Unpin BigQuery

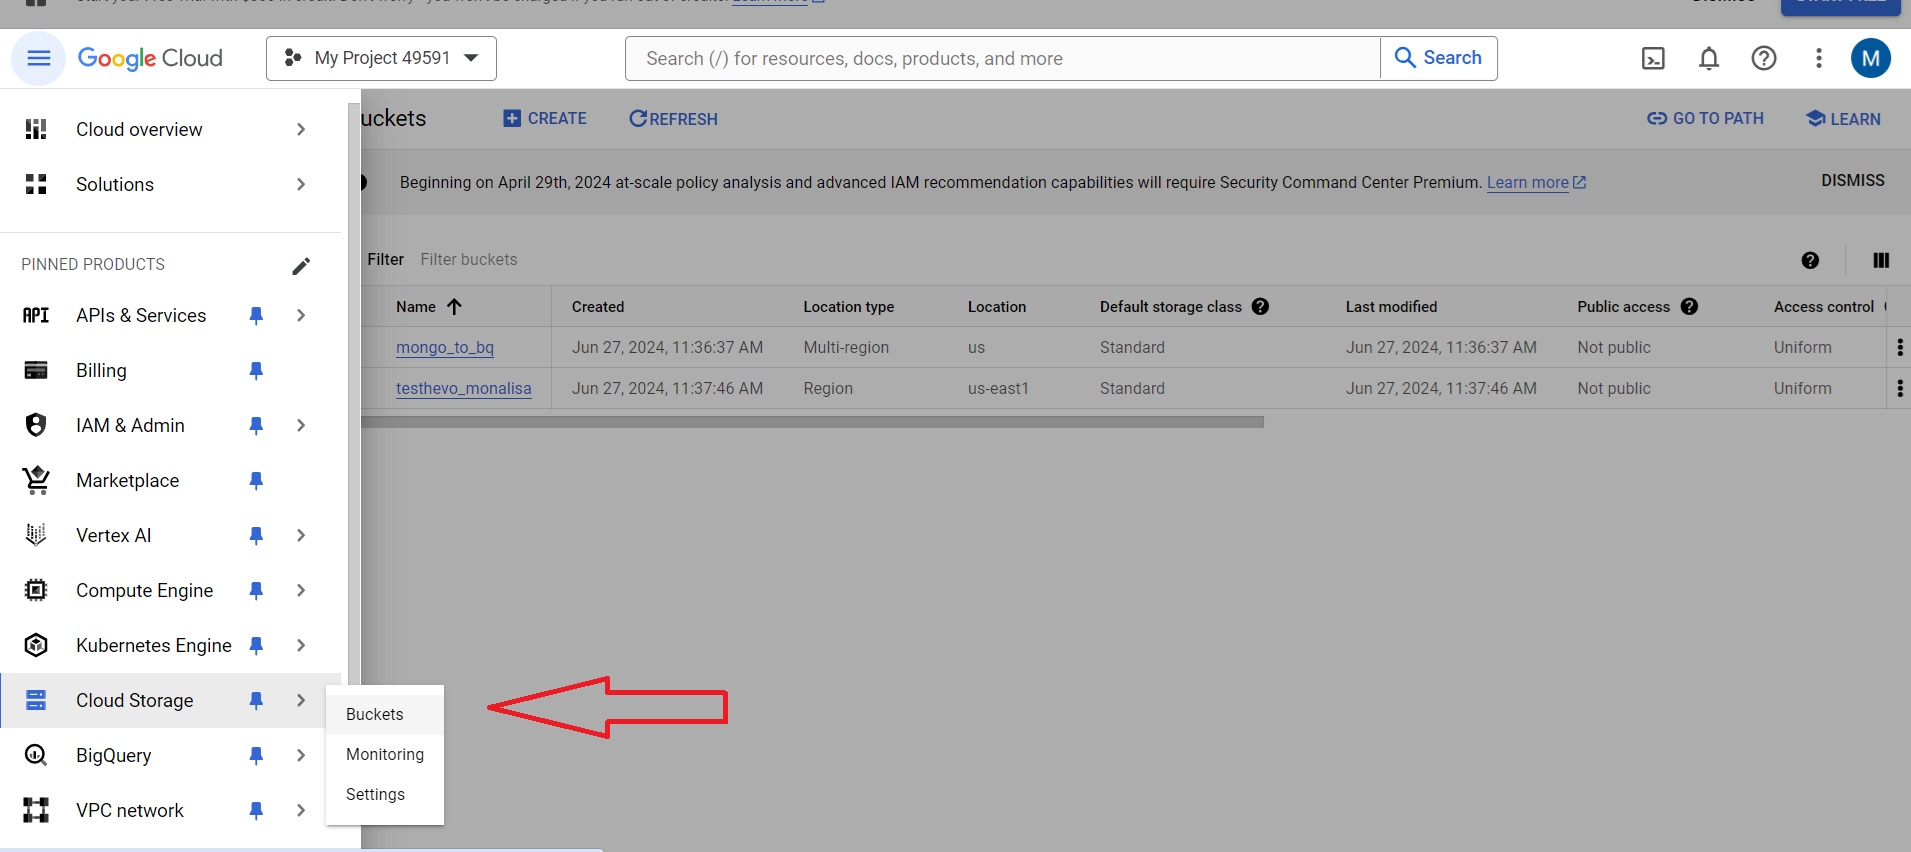256,756
